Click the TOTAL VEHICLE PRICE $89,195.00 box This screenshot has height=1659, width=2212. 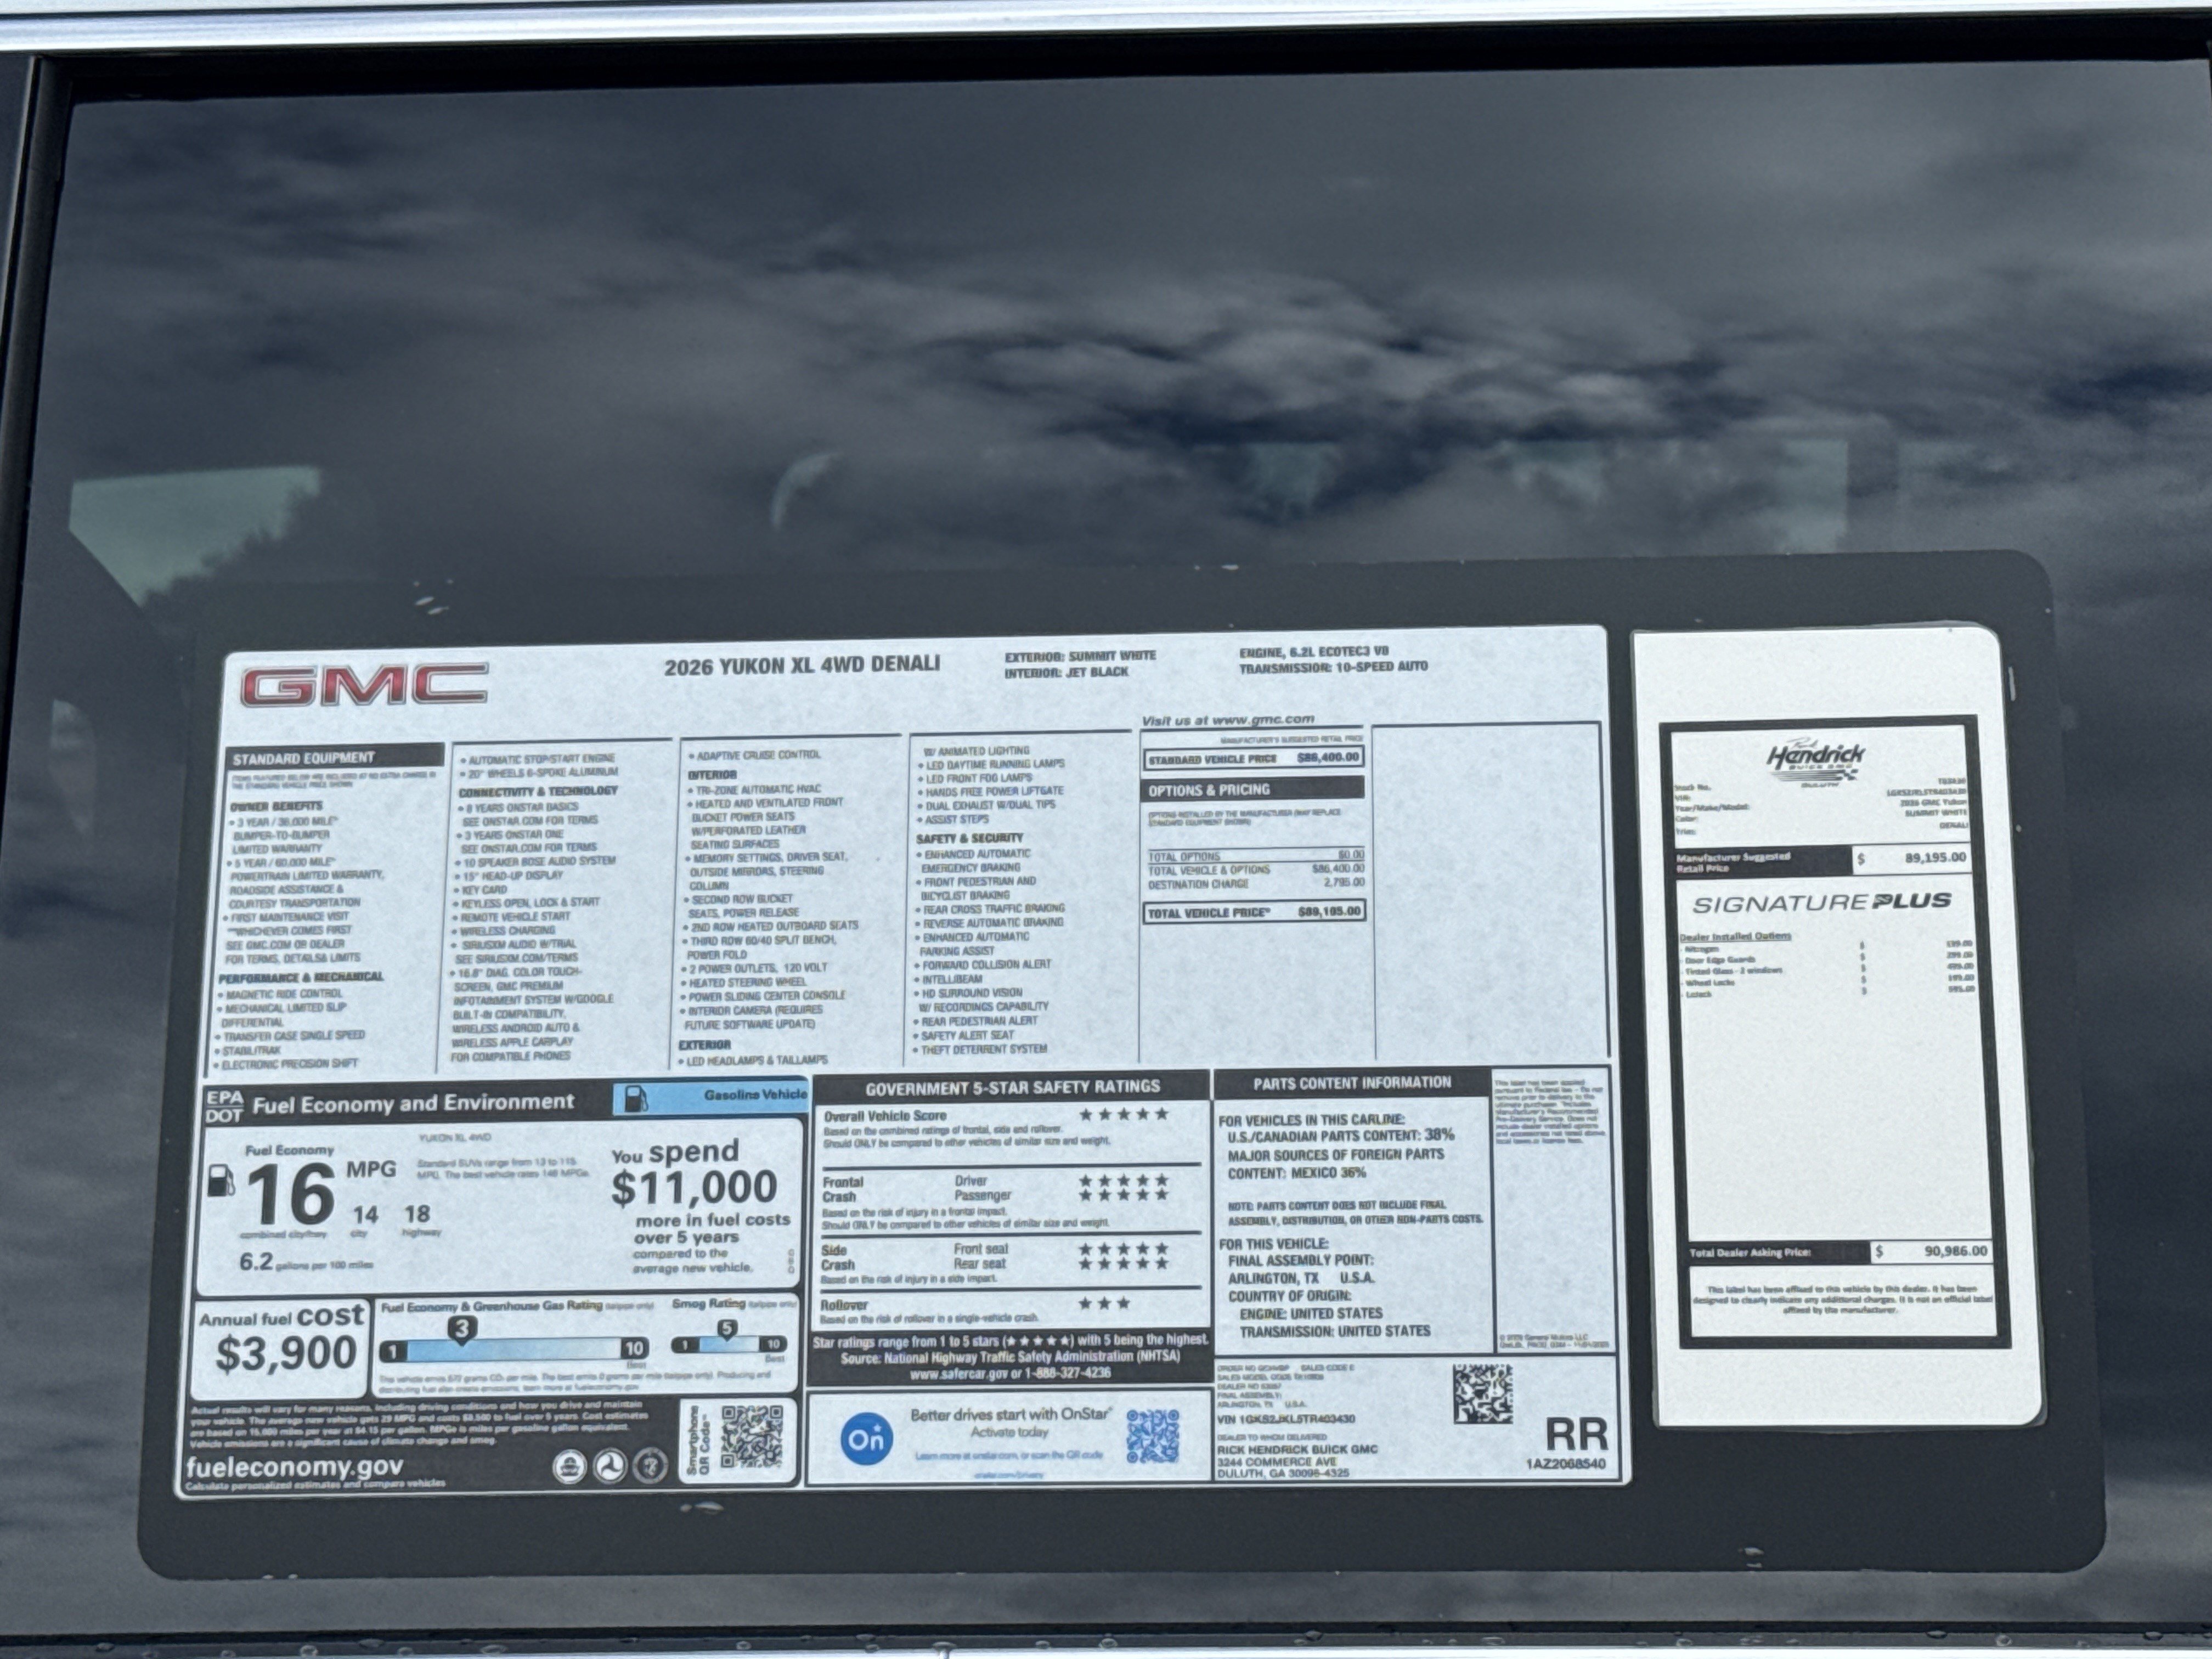[1253, 912]
